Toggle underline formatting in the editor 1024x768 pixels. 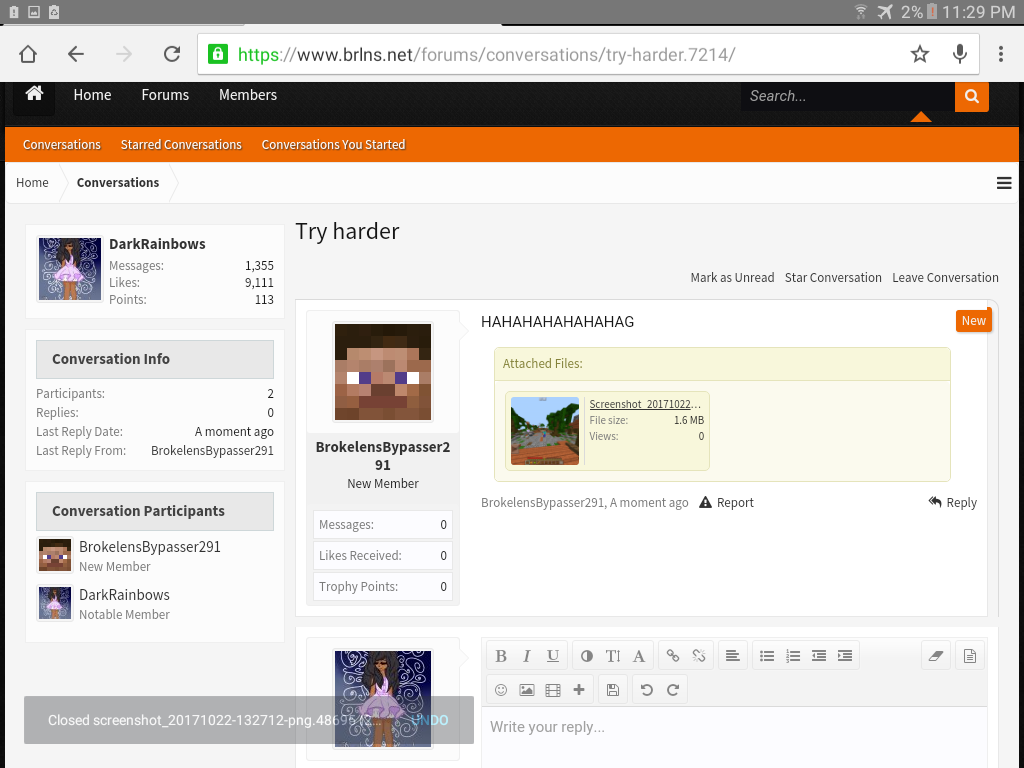(552, 656)
